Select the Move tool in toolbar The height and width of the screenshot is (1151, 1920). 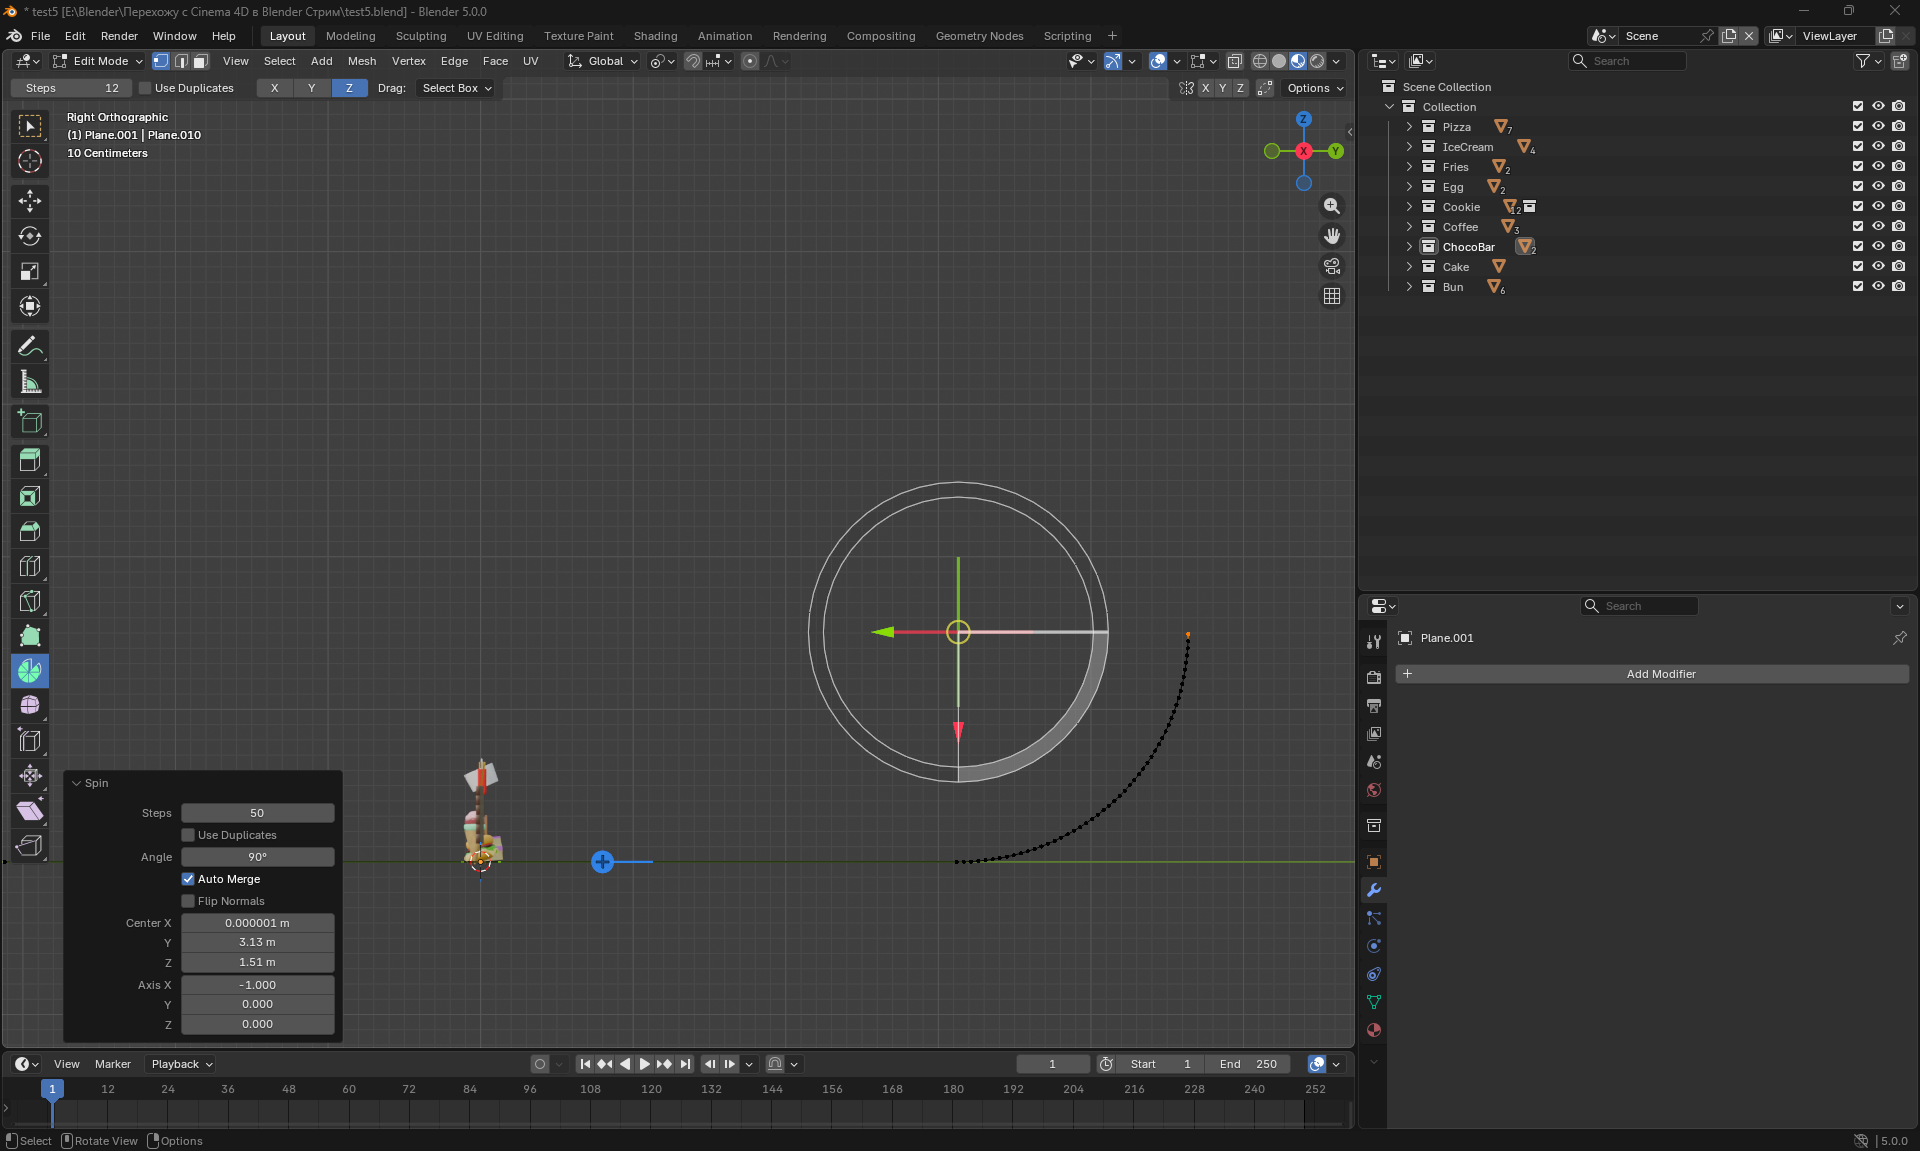pyautogui.click(x=30, y=201)
